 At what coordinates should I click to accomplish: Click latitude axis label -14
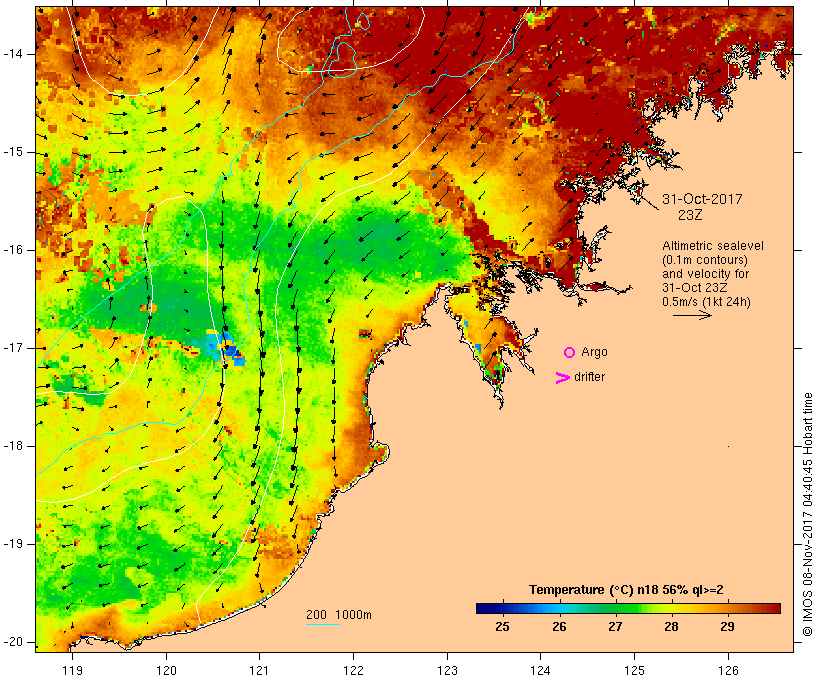(x=13, y=54)
